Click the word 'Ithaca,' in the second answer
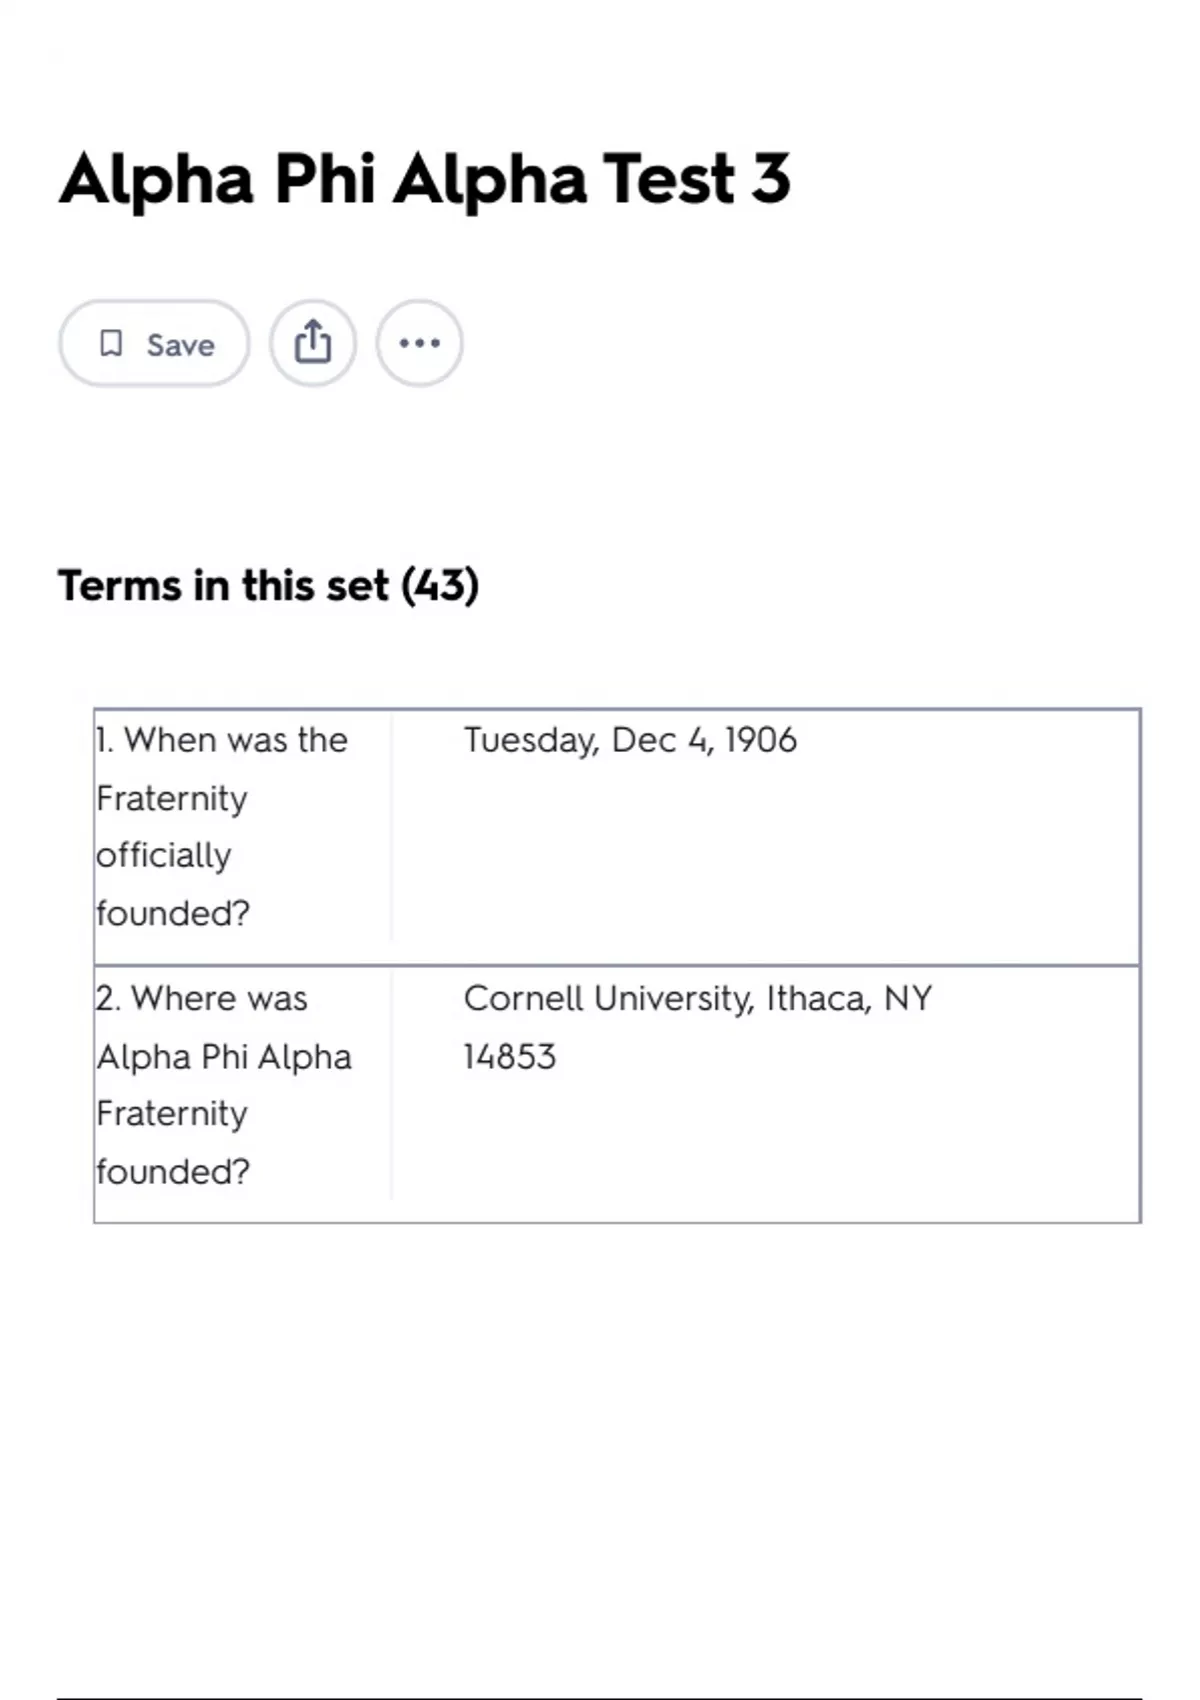Screen dimensions: 1200x1700 pos(819,999)
